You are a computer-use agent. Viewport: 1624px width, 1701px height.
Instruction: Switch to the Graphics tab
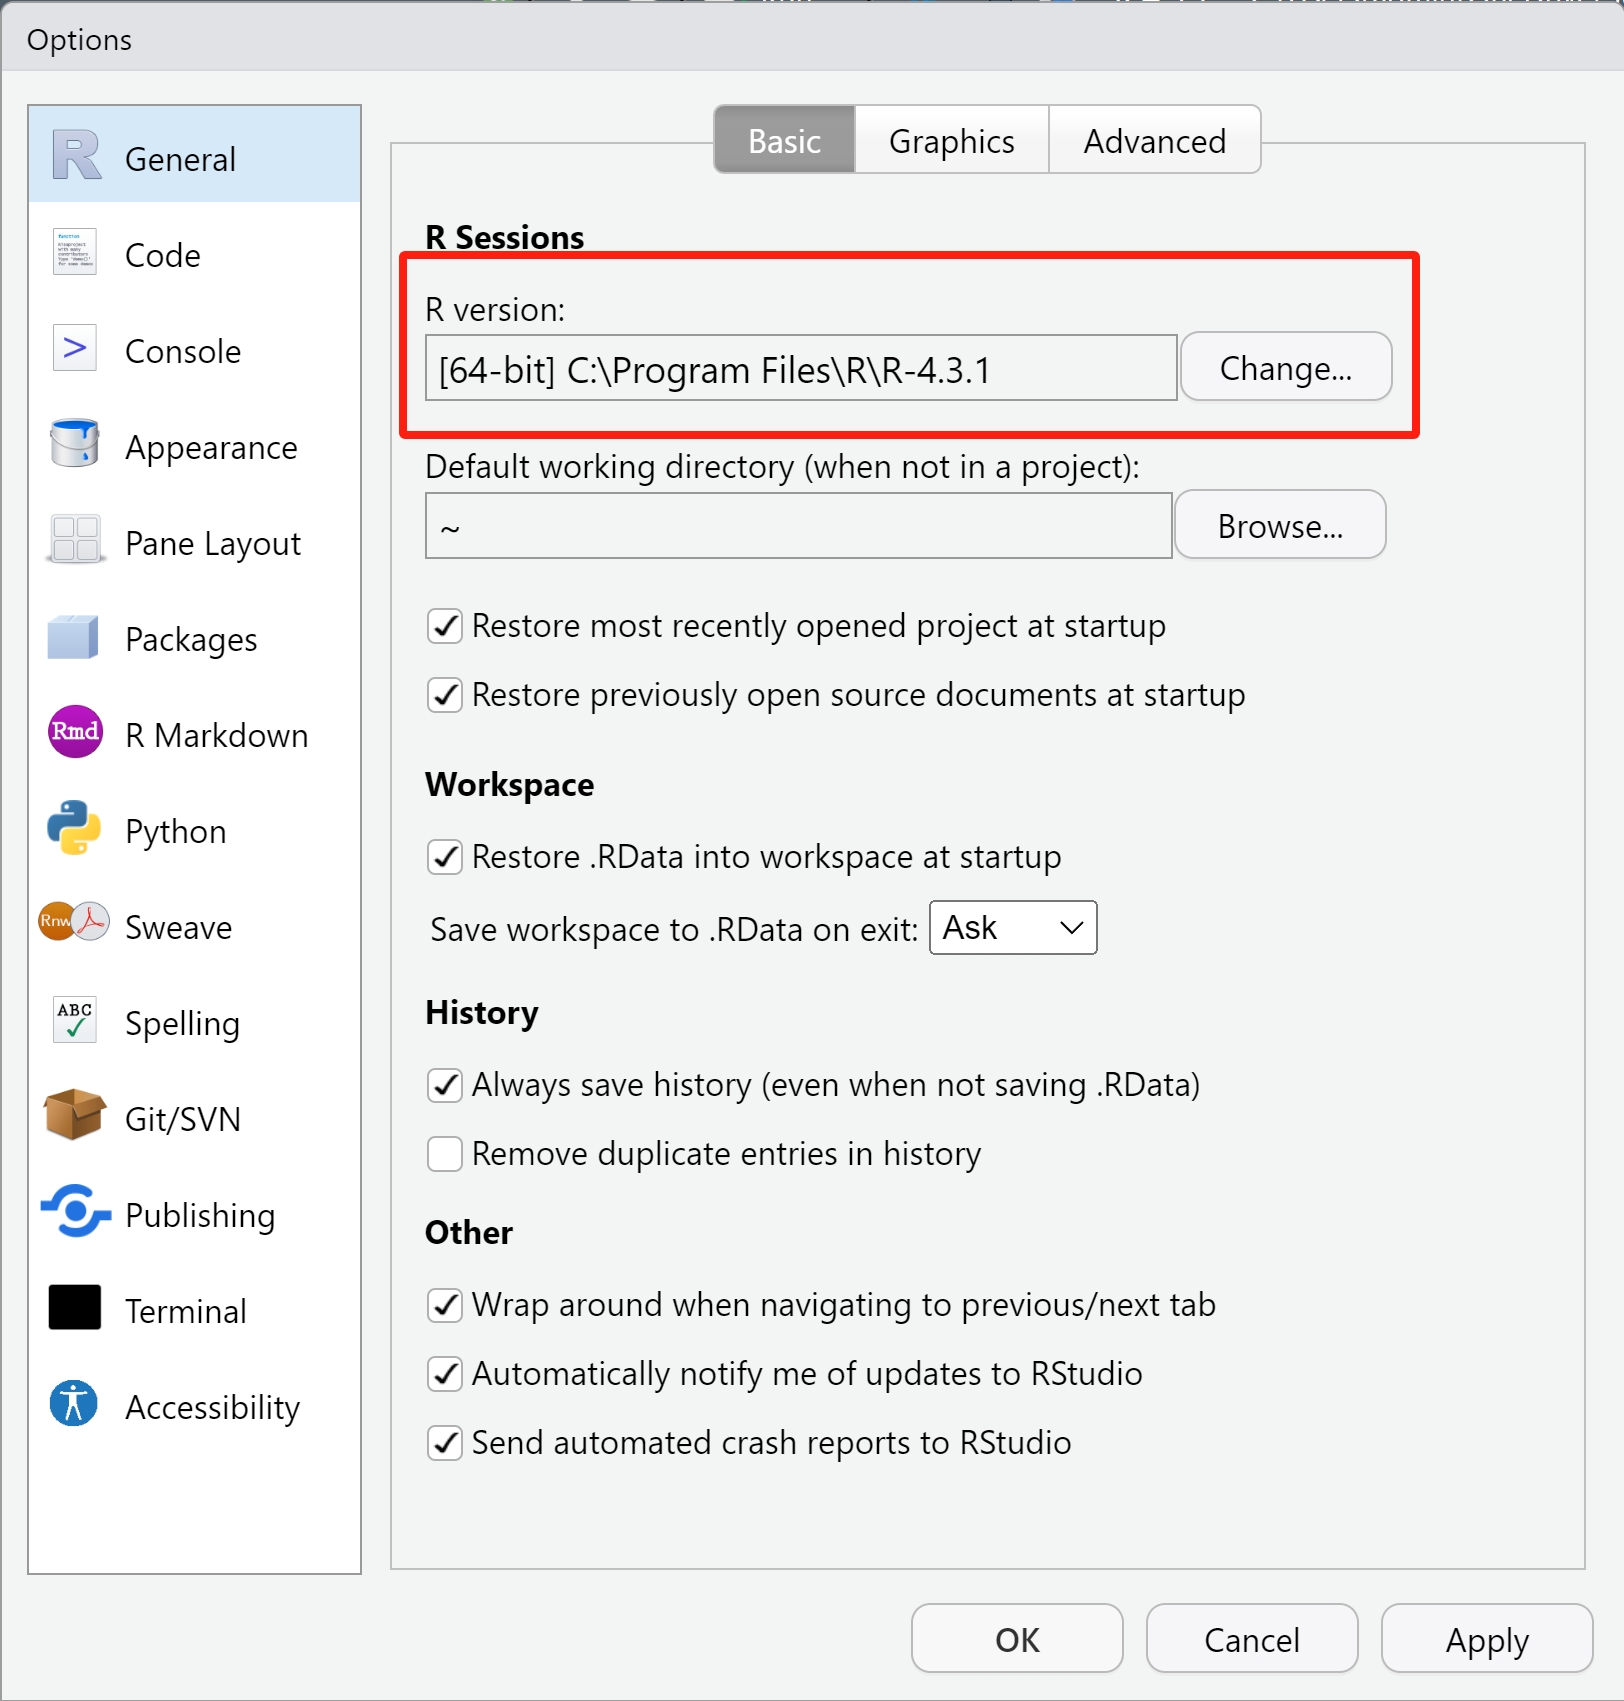tap(951, 141)
